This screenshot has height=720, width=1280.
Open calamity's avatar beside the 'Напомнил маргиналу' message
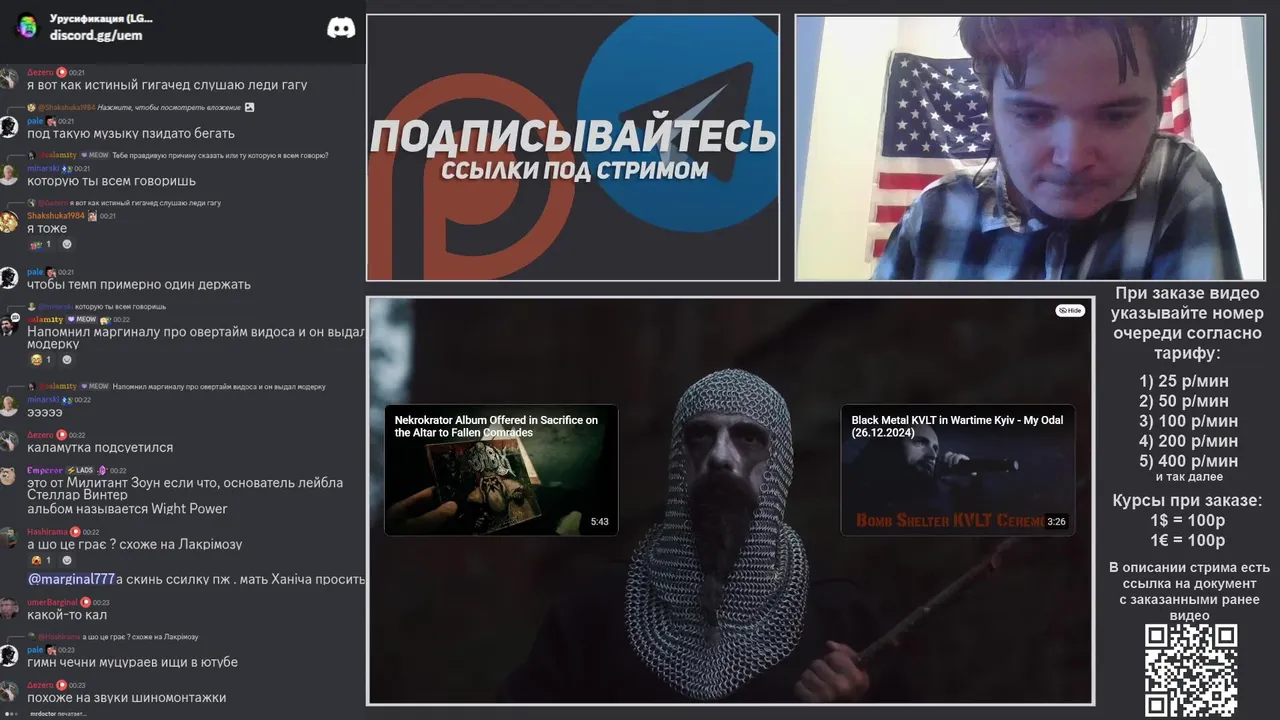pos(9,326)
